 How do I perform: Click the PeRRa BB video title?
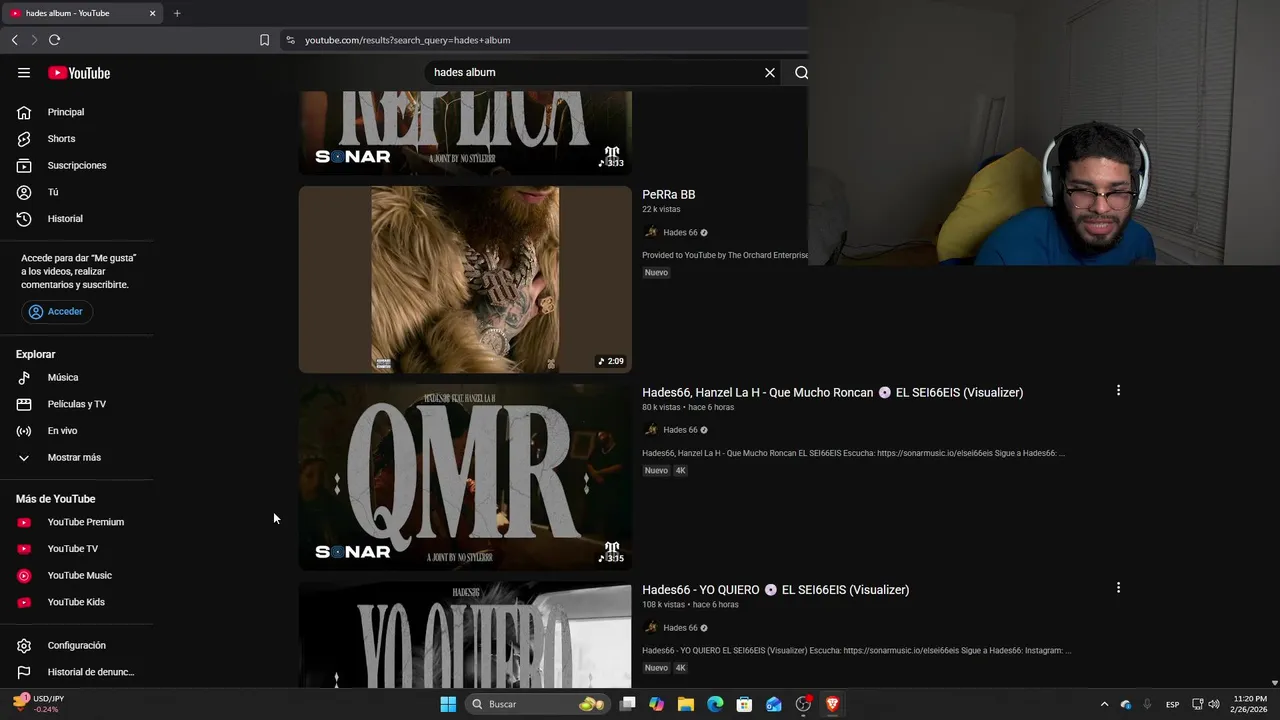(x=669, y=195)
